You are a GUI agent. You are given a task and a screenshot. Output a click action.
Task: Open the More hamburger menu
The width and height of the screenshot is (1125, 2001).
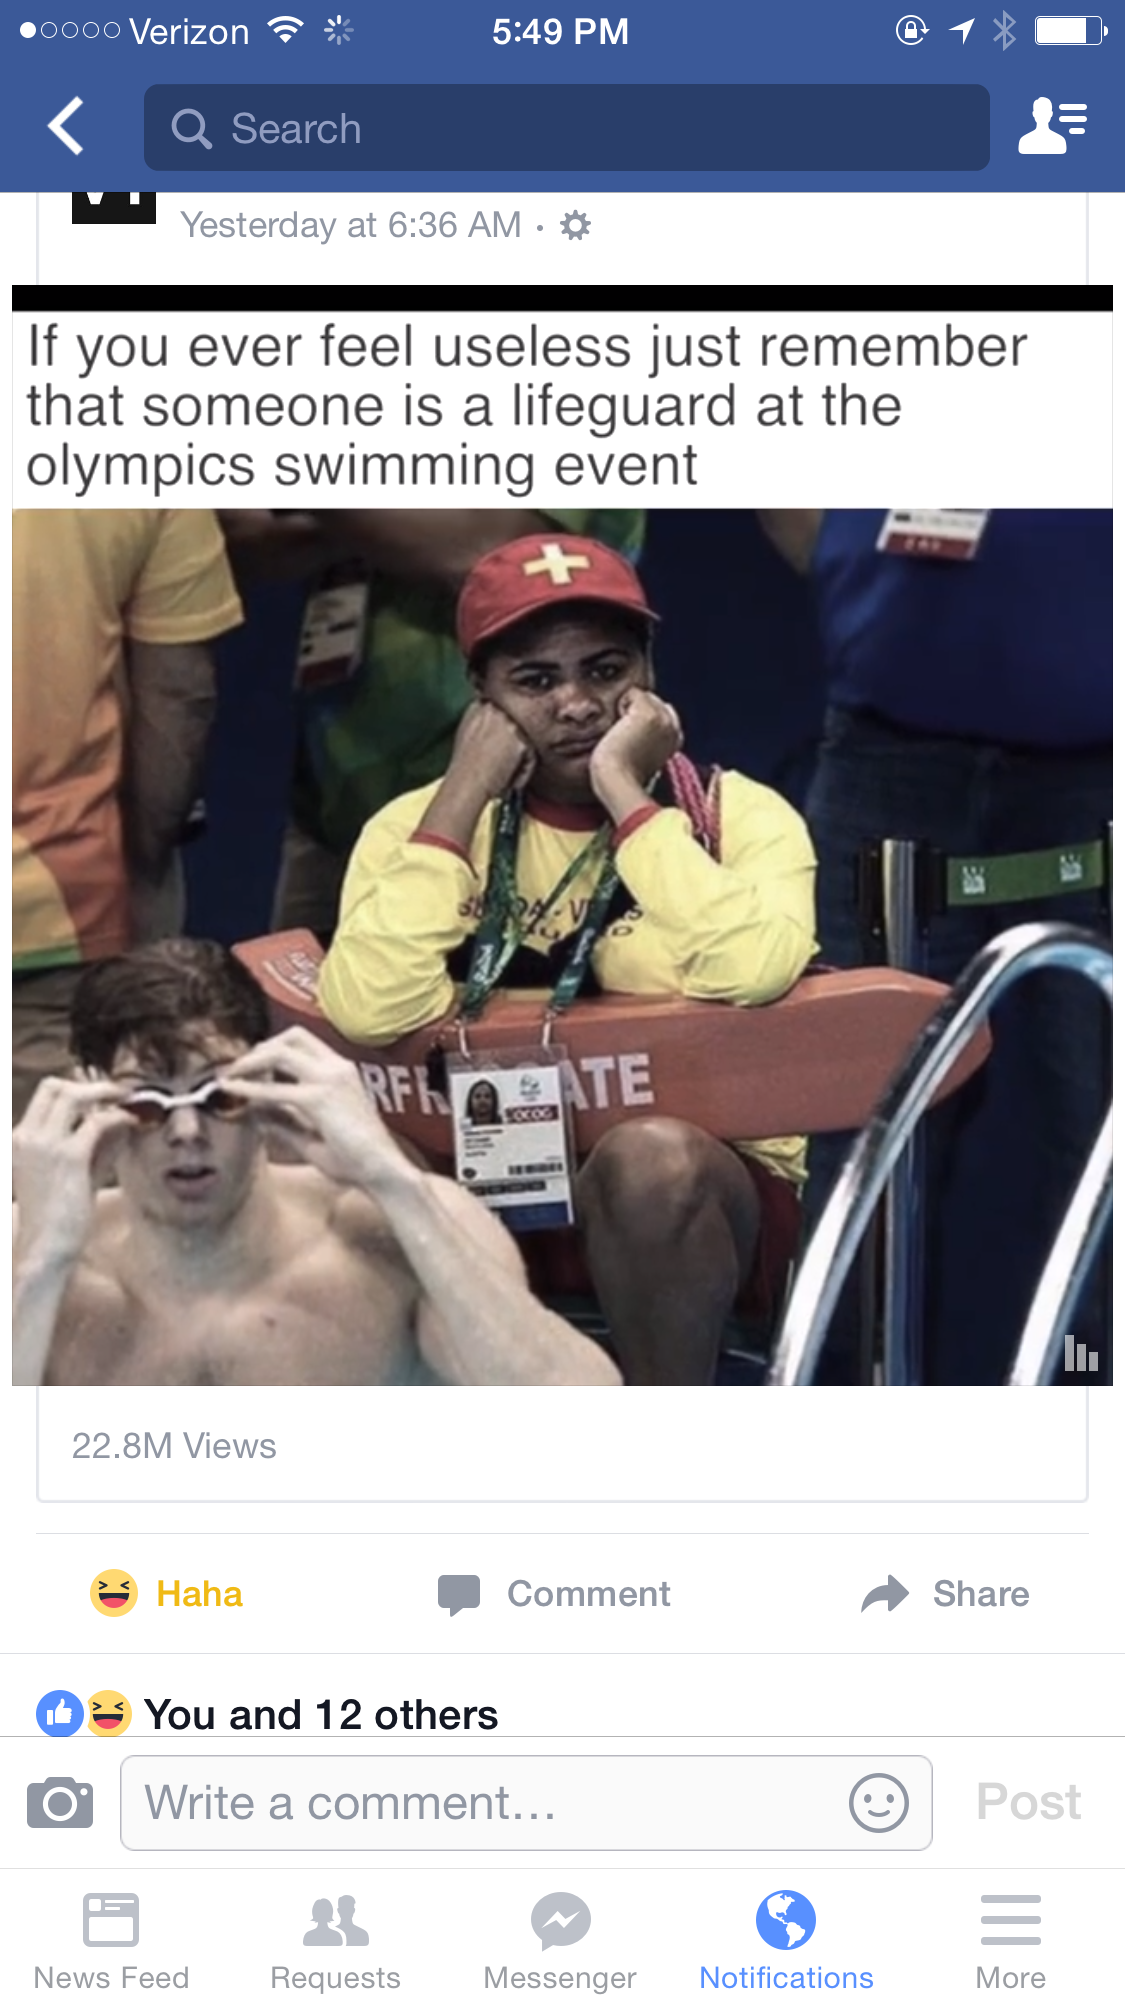coord(1011,1941)
